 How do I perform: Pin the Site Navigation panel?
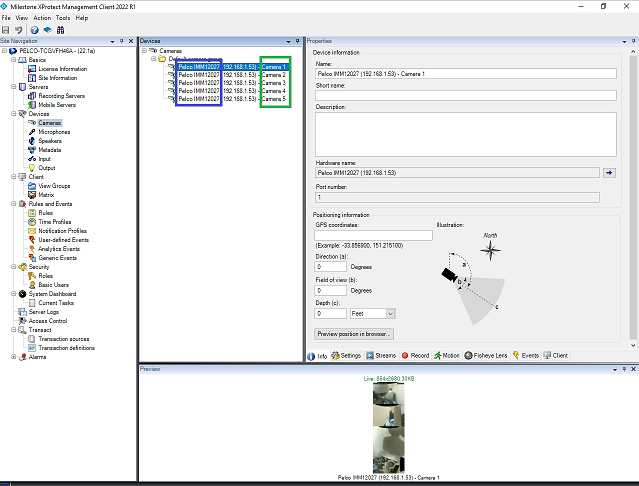pyautogui.click(x=121, y=41)
